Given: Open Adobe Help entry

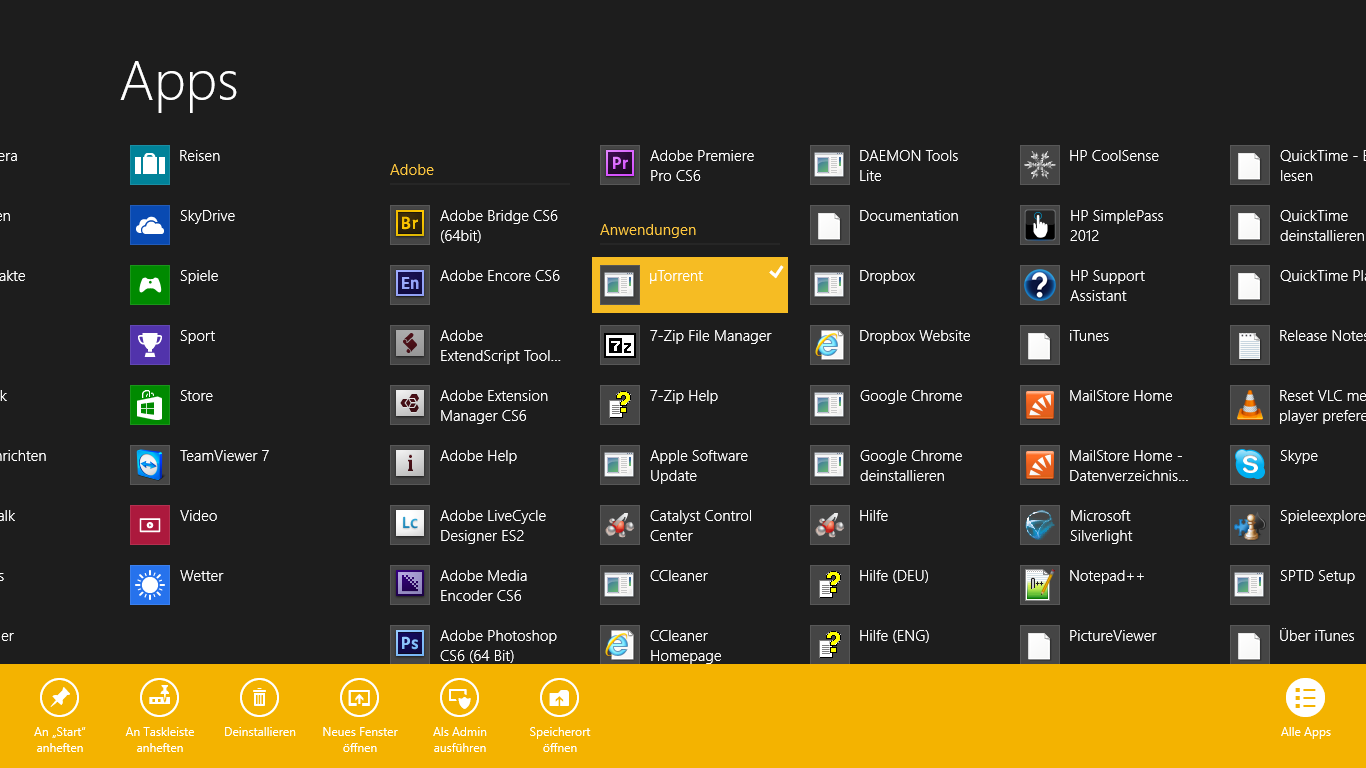Looking at the screenshot, I should 480,465.
